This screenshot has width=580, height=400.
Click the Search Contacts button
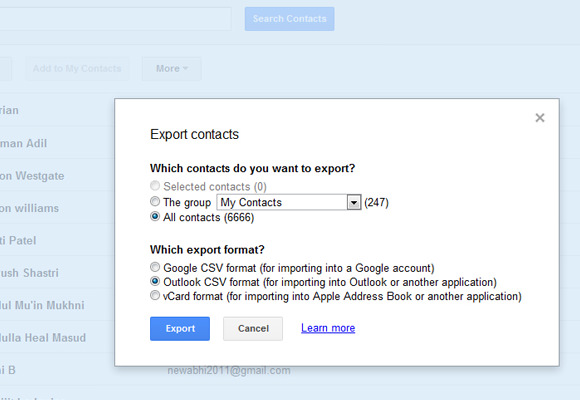290,19
